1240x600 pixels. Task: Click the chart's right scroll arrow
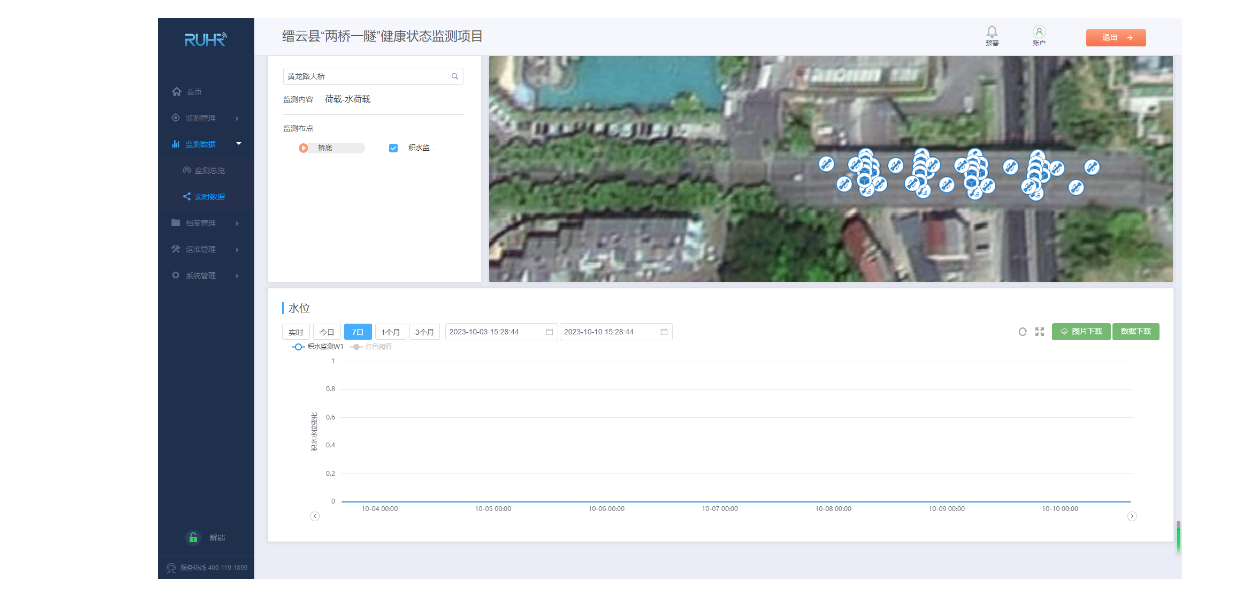coord(1132,516)
